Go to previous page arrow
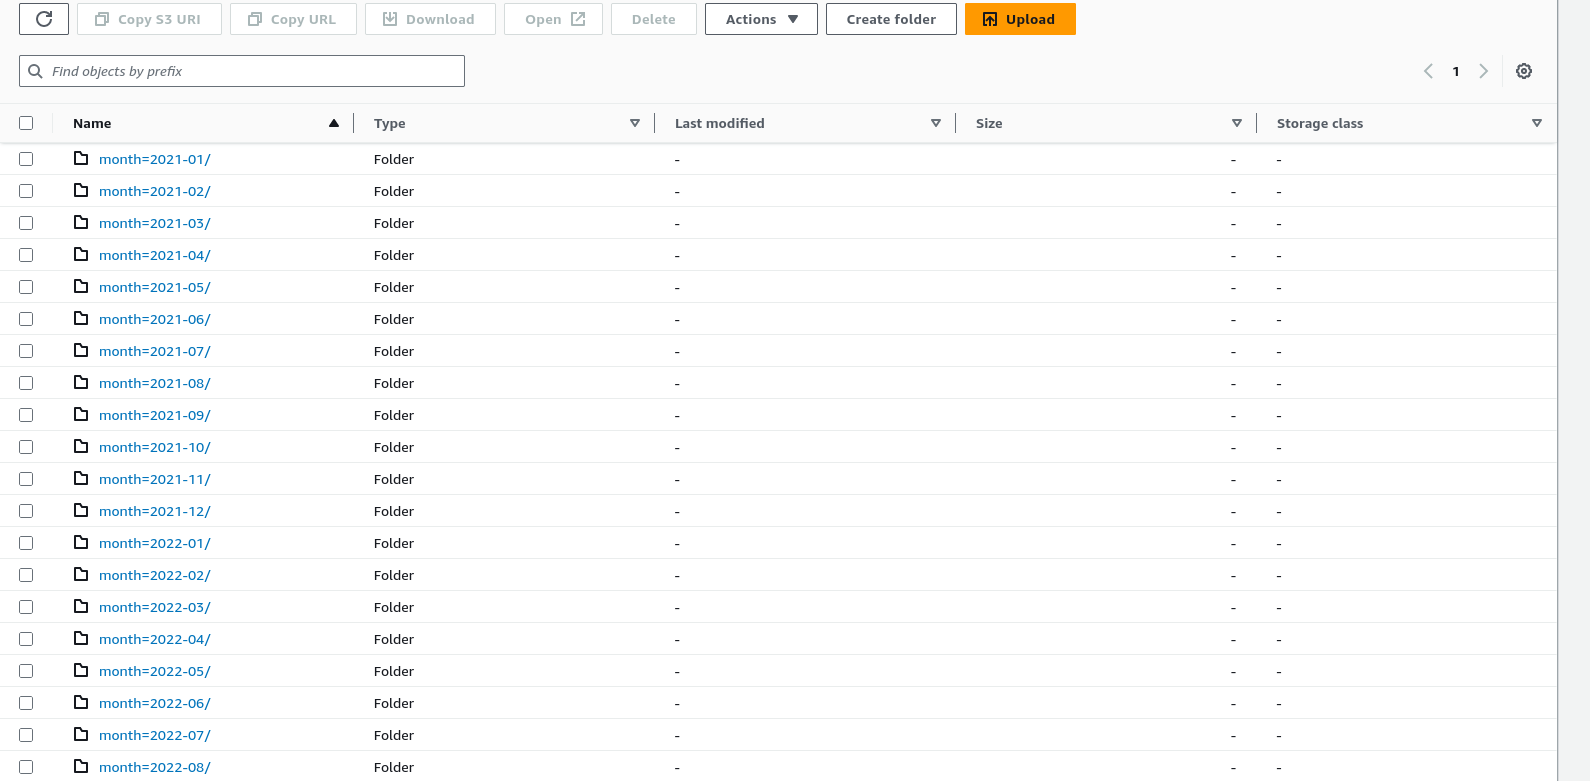Image resolution: width=1590 pixels, height=781 pixels. tap(1428, 71)
